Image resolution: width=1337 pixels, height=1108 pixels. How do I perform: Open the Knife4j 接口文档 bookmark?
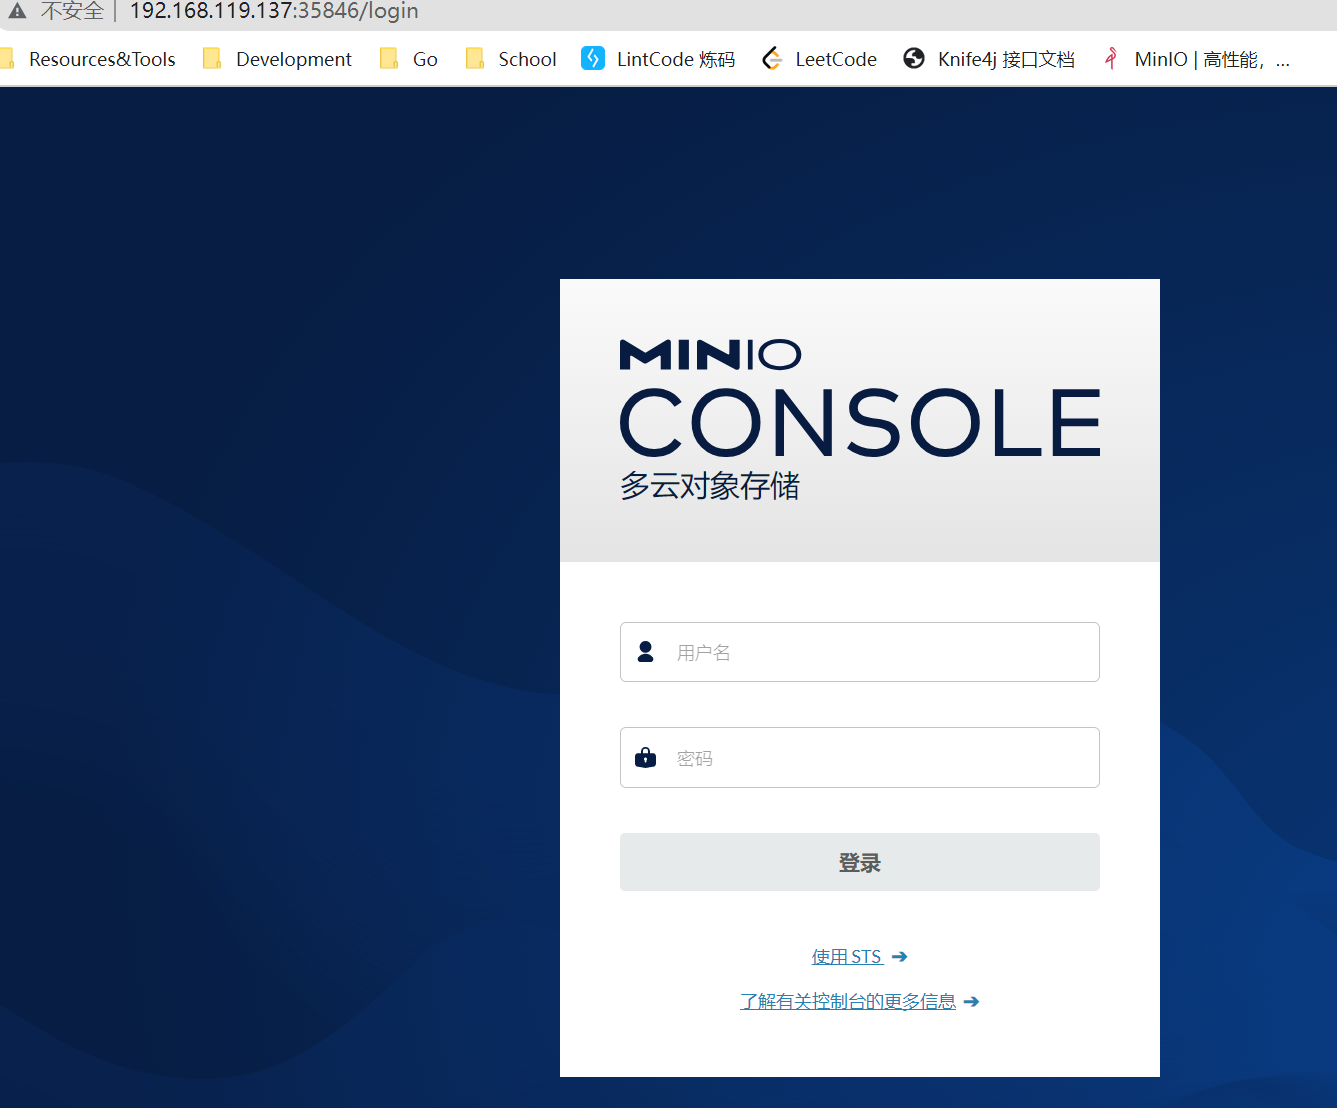click(989, 59)
